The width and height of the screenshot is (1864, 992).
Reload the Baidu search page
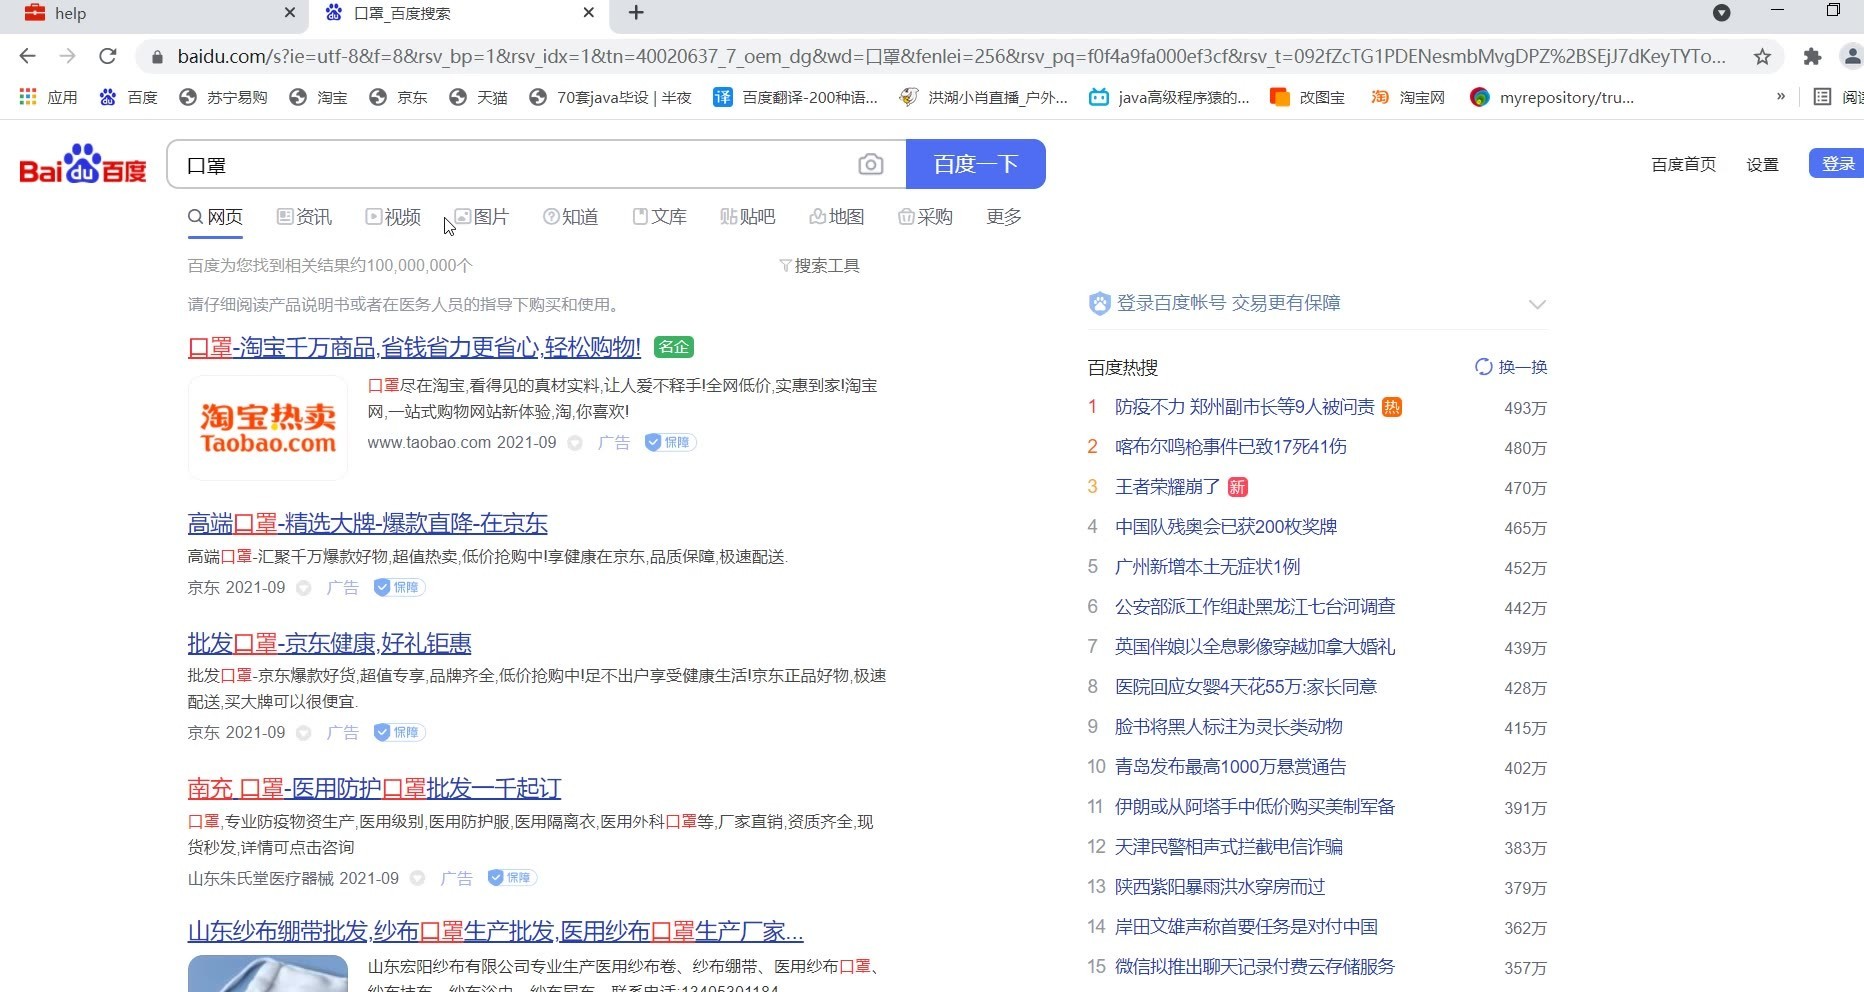pyautogui.click(x=108, y=56)
